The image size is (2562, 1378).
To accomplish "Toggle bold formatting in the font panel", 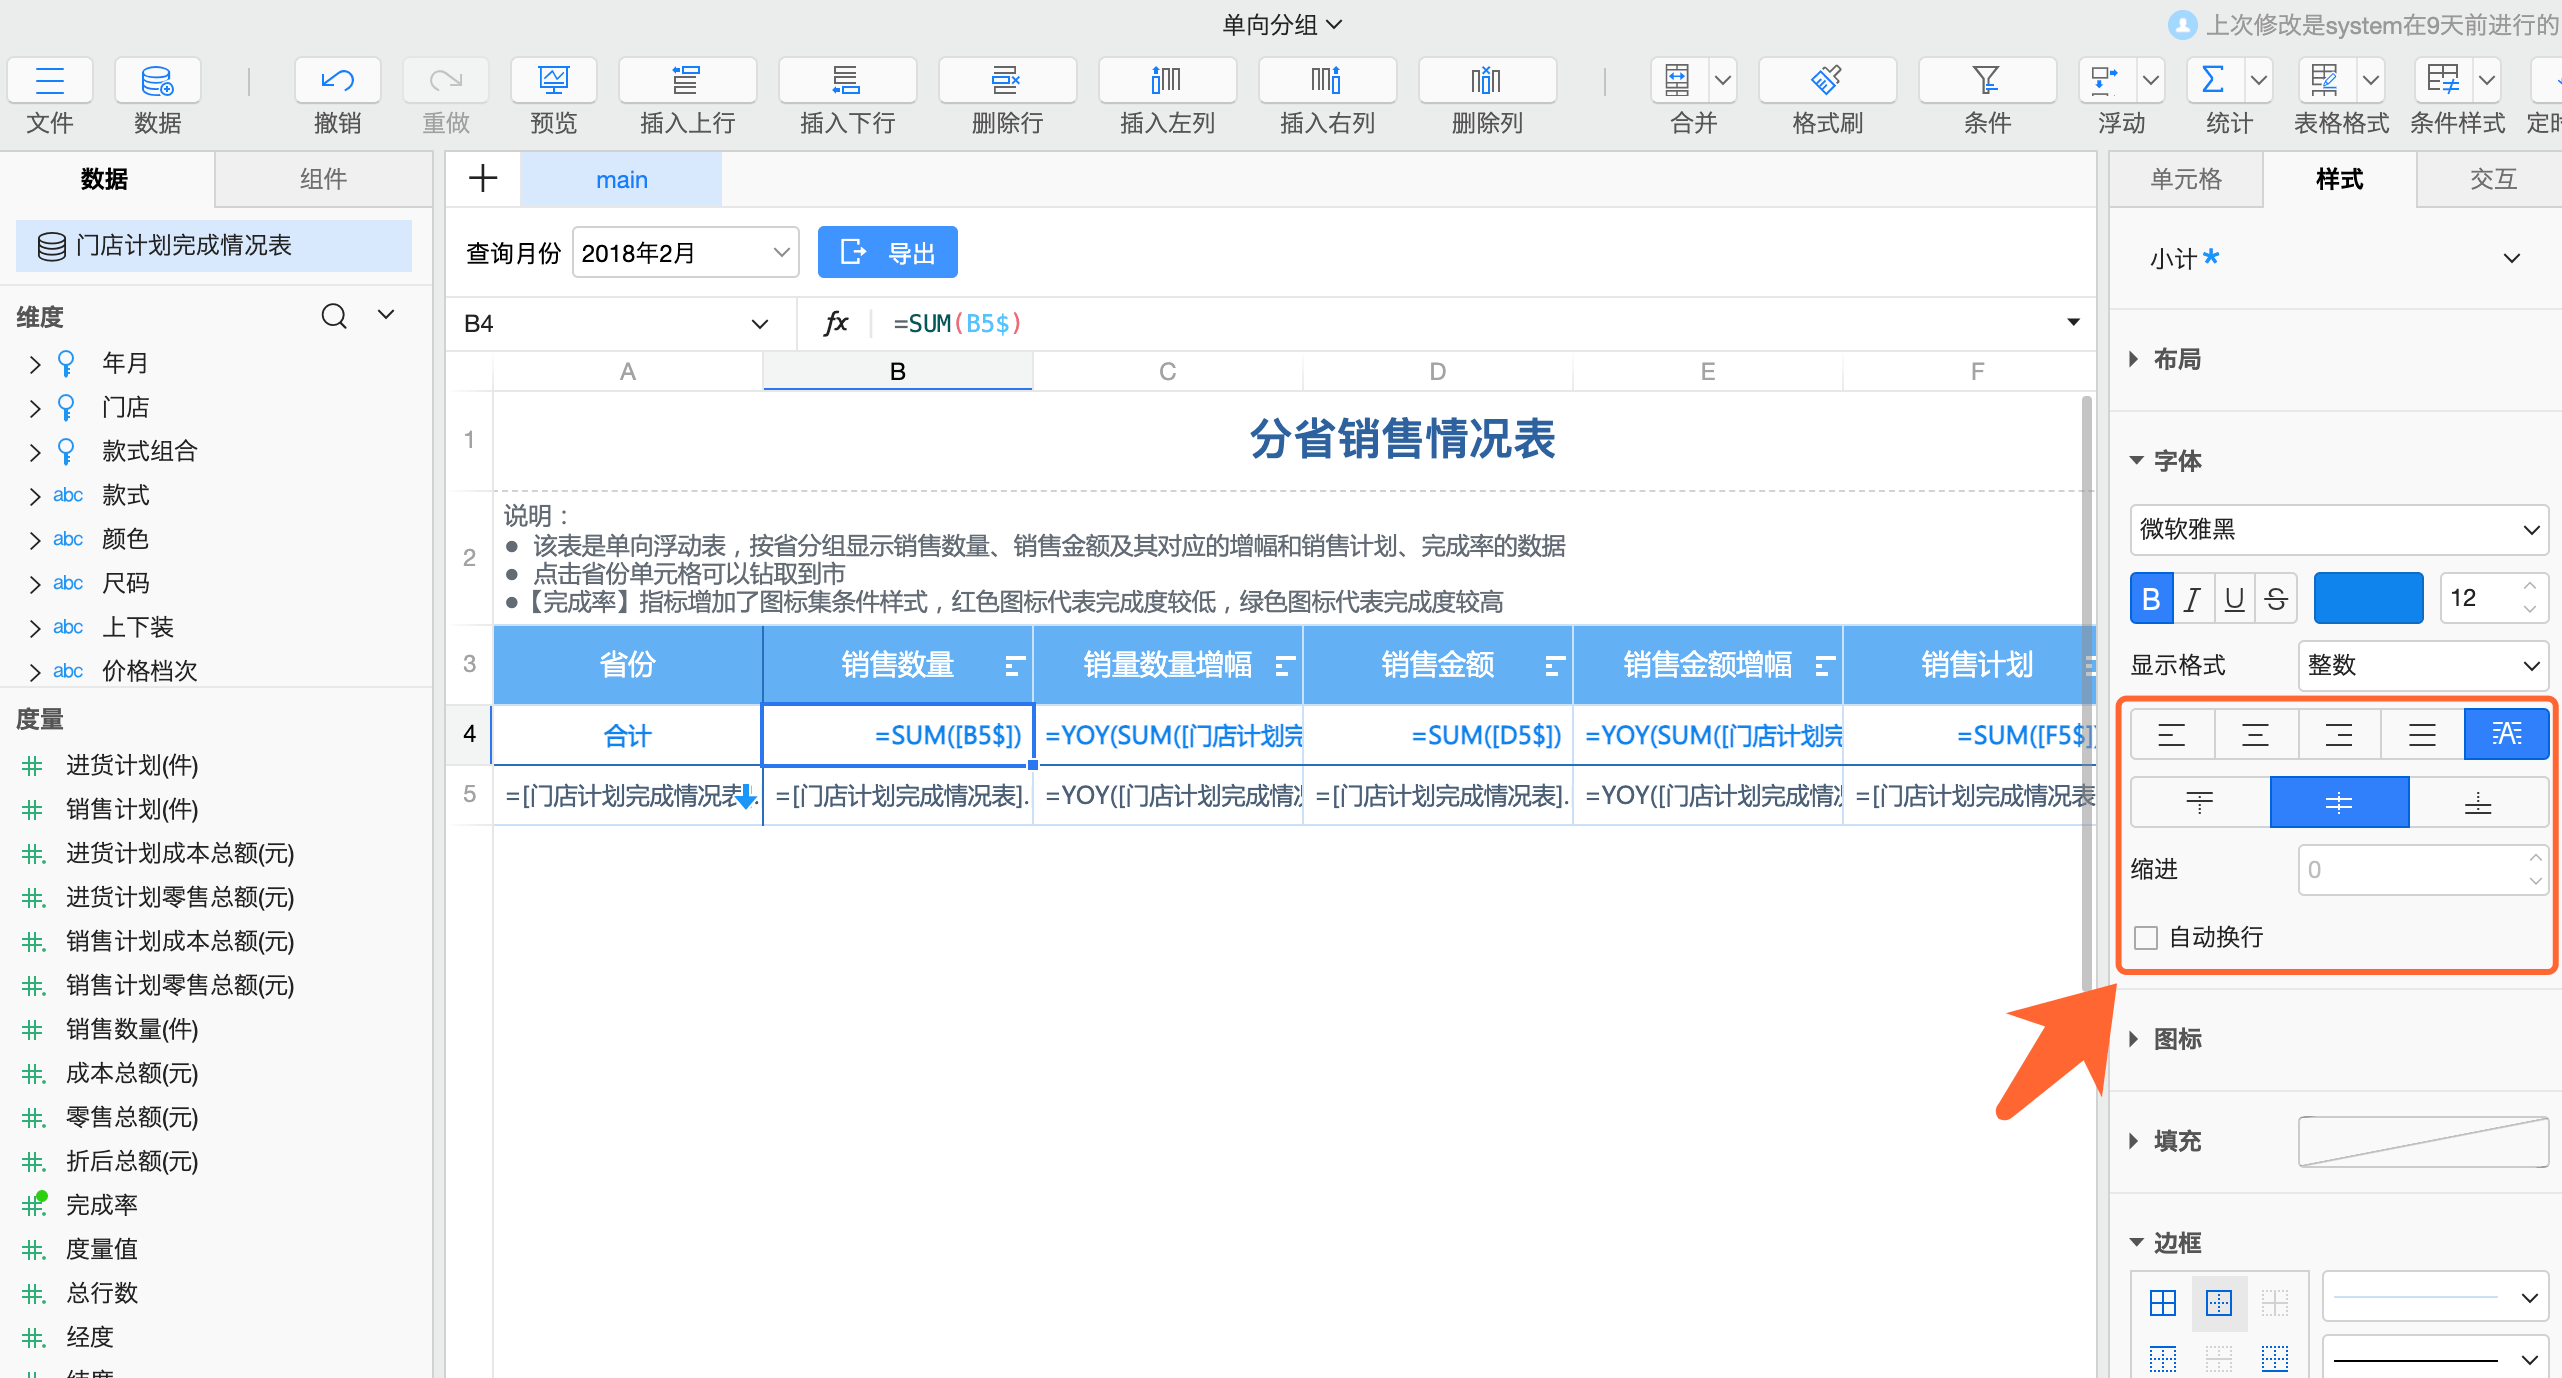I will pos(2151,597).
